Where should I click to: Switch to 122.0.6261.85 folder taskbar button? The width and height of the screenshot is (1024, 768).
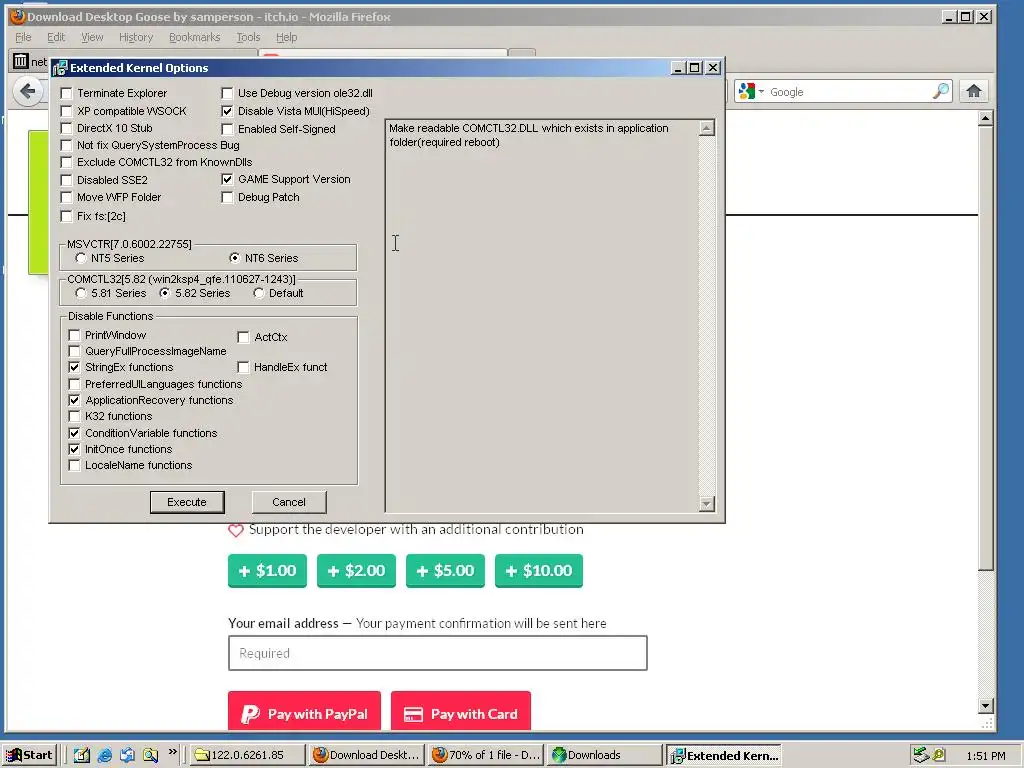tap(248, 755)
